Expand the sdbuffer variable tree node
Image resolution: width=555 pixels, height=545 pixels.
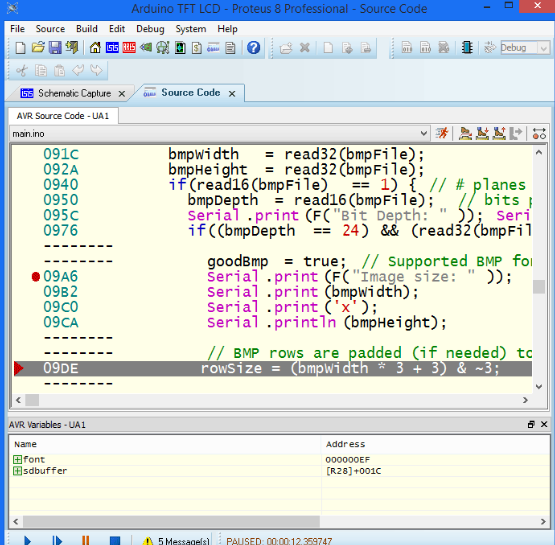click(17, 471)
